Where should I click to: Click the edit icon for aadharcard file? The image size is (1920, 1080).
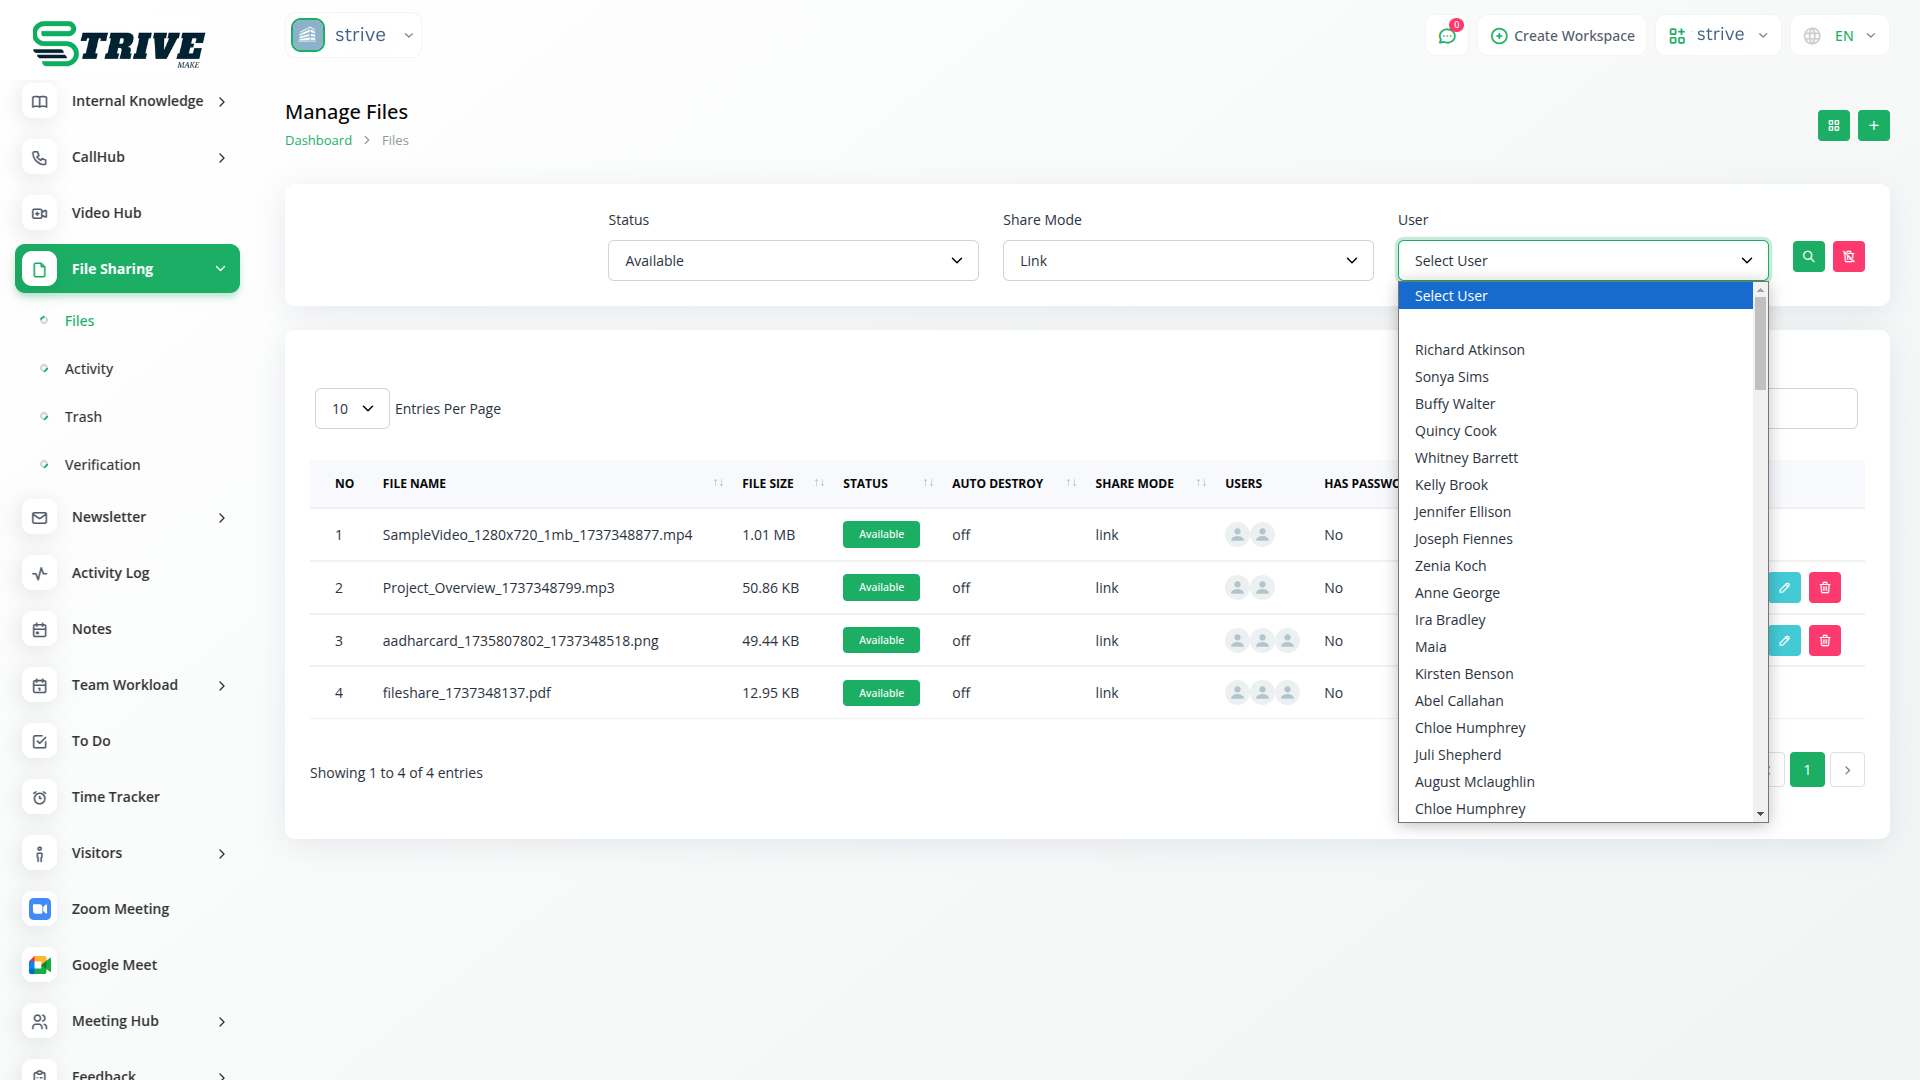(x=1784, y=641)
